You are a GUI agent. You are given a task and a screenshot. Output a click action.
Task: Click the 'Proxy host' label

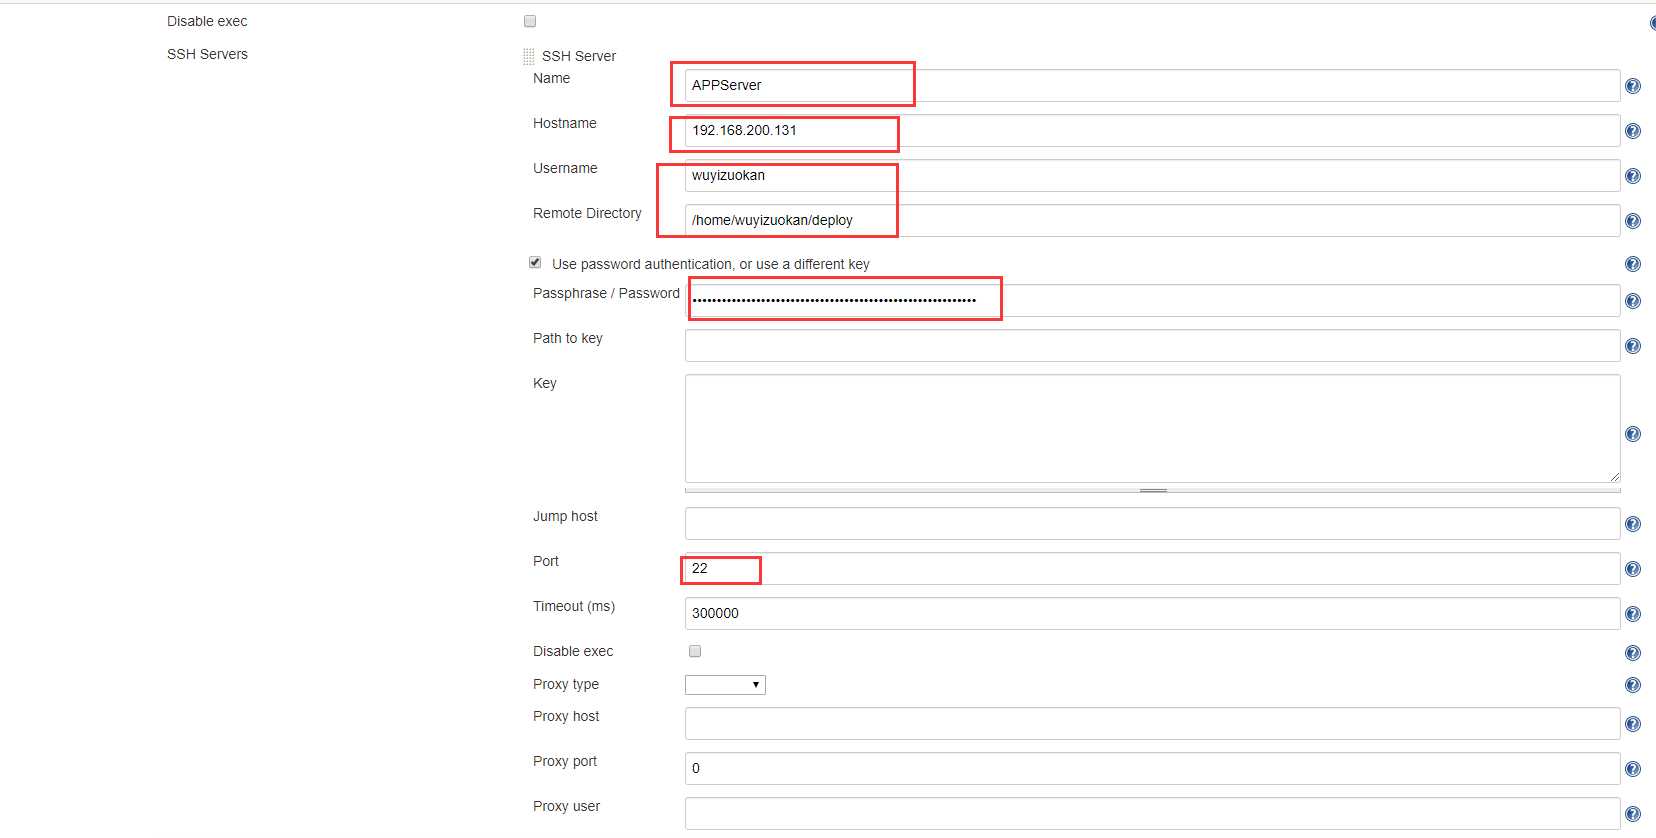[566, 716]
